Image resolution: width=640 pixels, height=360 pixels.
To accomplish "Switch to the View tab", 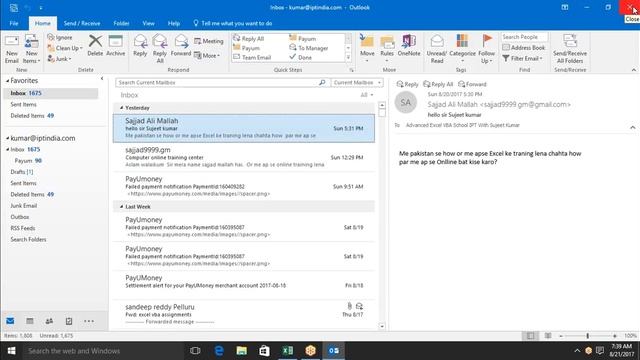I will 149,23.
